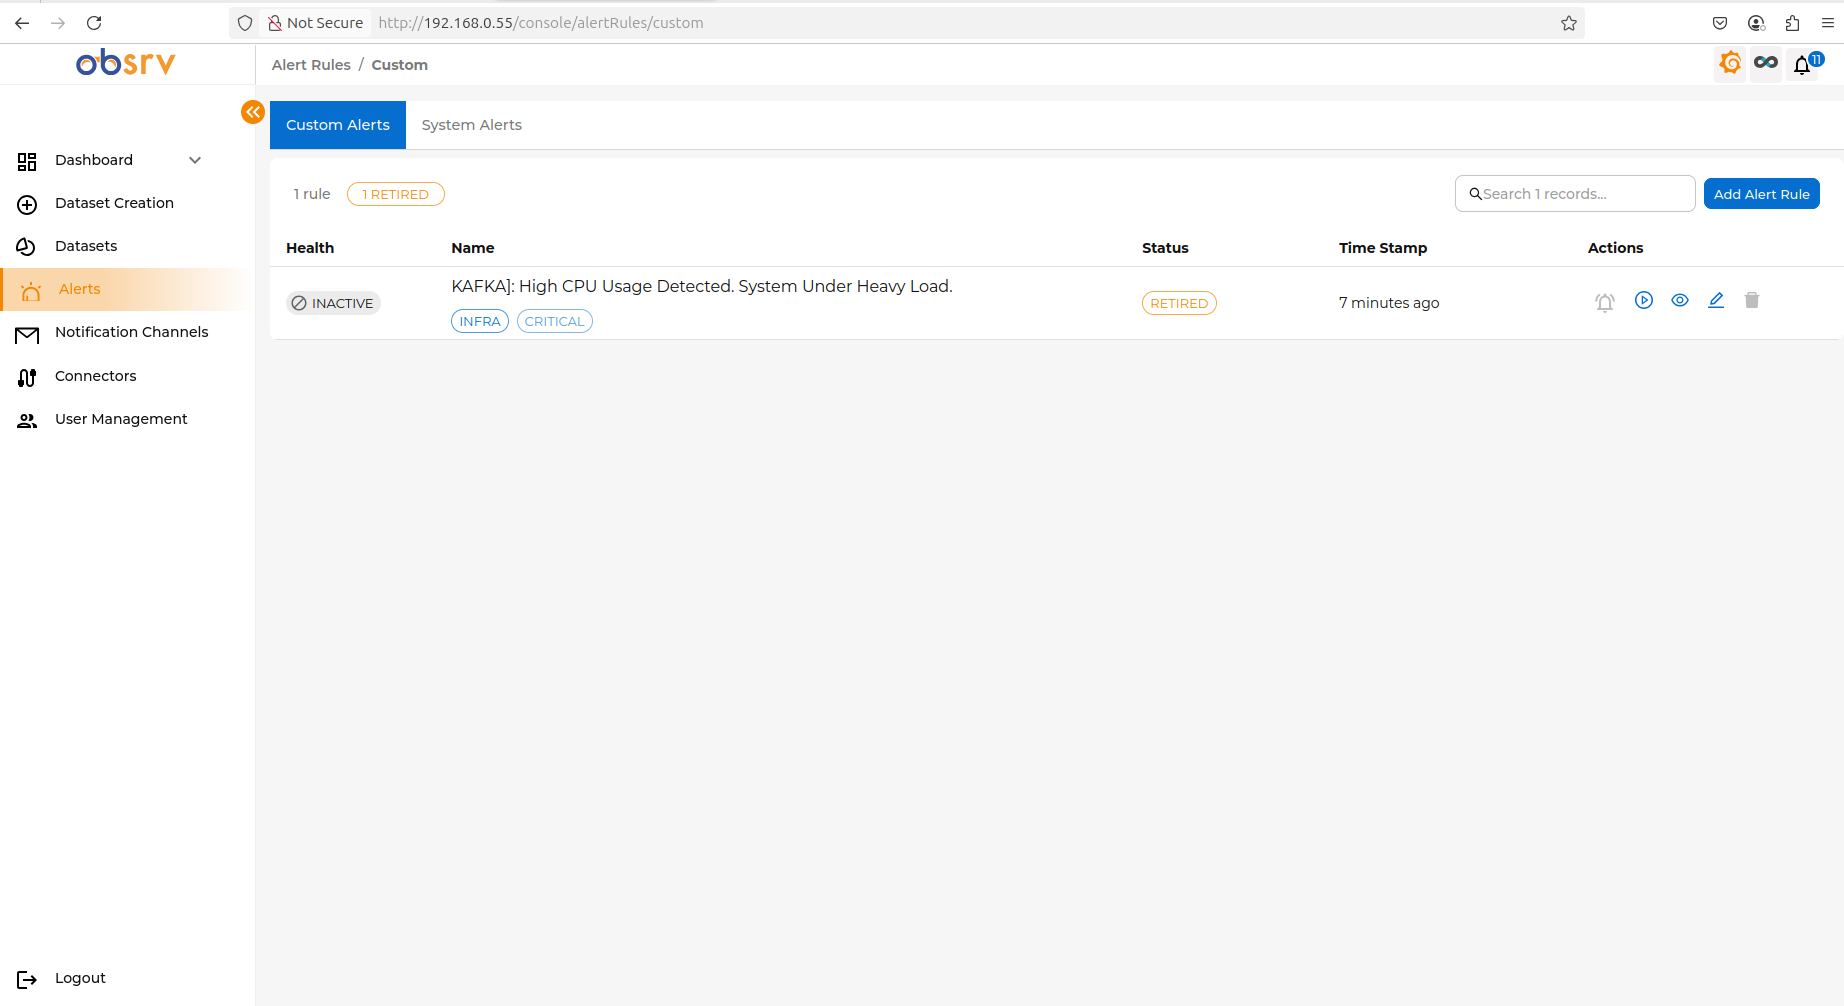Open User Management menu item
The height and width of the screenshot is (1006, 1844).
(x=121, y=419)
